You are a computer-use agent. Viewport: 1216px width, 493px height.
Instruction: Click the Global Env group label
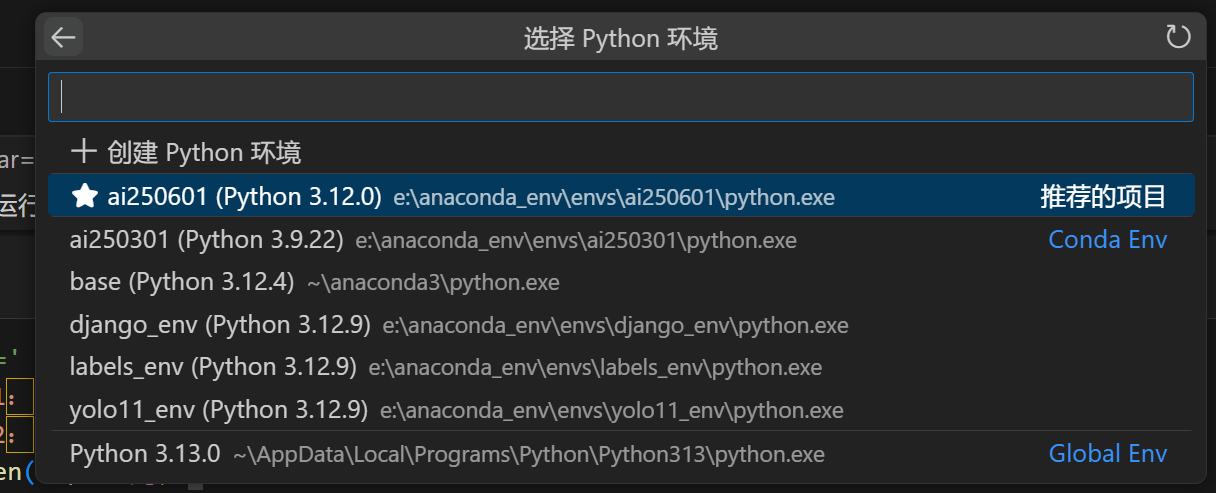(1108, 454)
